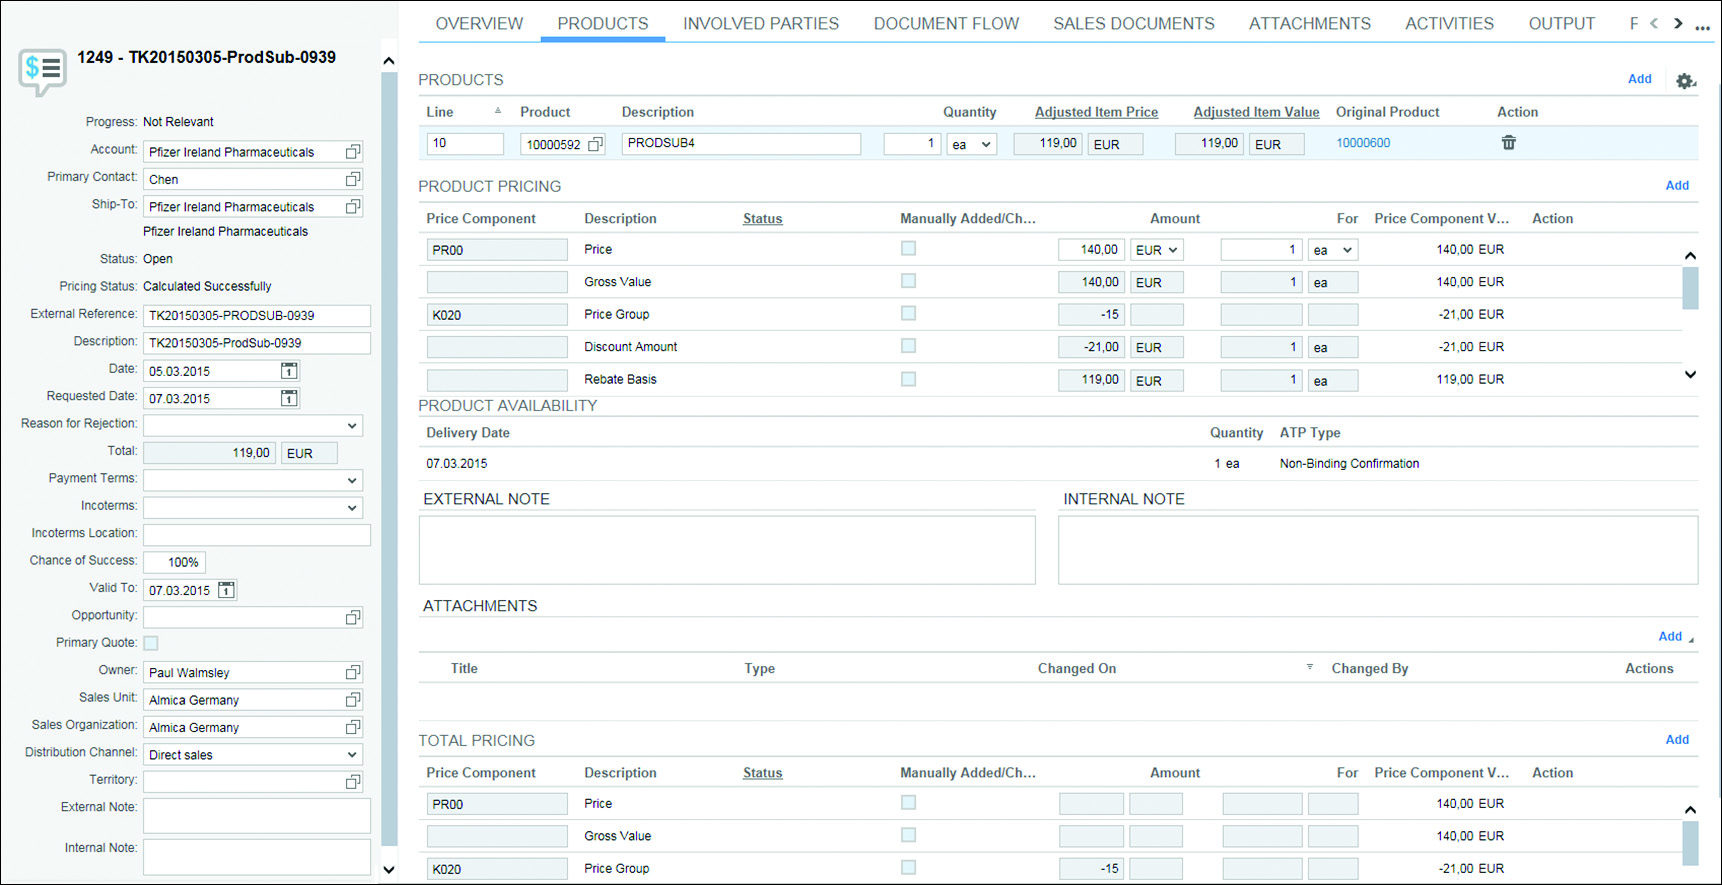The height and width of the screenshot is (885, 1722).
Task: Open value help for Sales Unit field
Action: [x=353, y=700]
